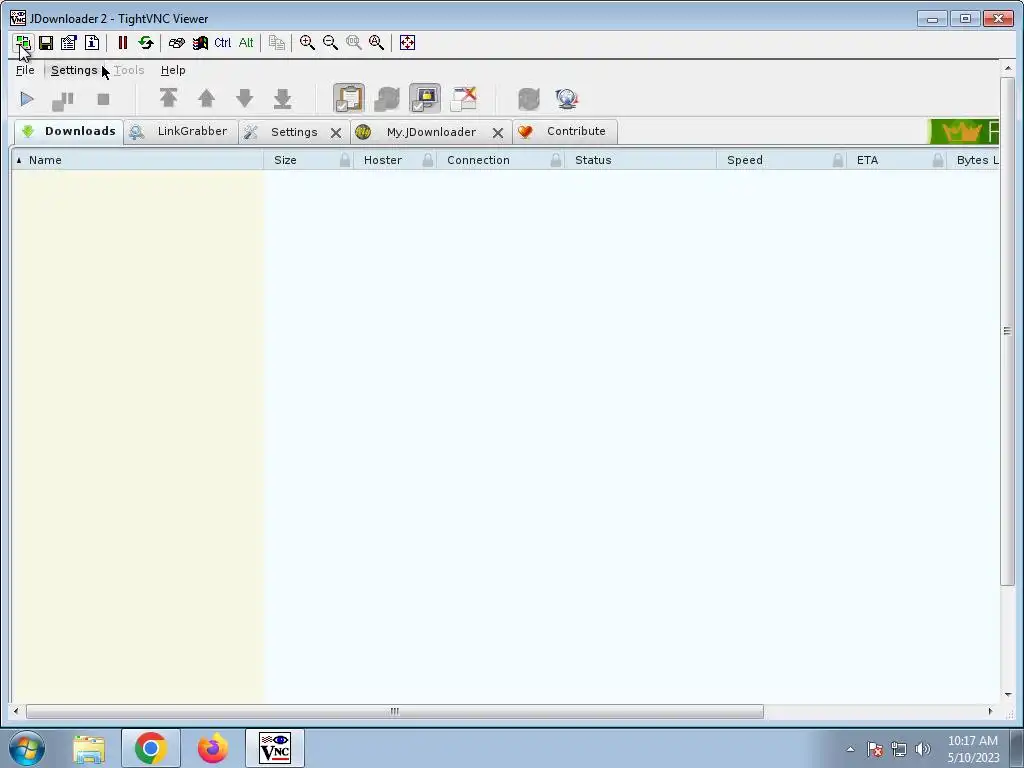The width and height of the screenshot is (1024, 768).
Task: Start downloads with the blue play icon
Action: 27,99
